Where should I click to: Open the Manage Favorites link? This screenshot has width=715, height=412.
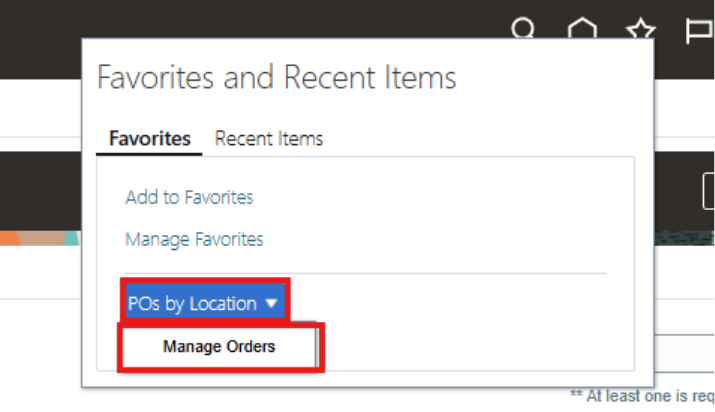pyautogui.click(x=194, y=239)
